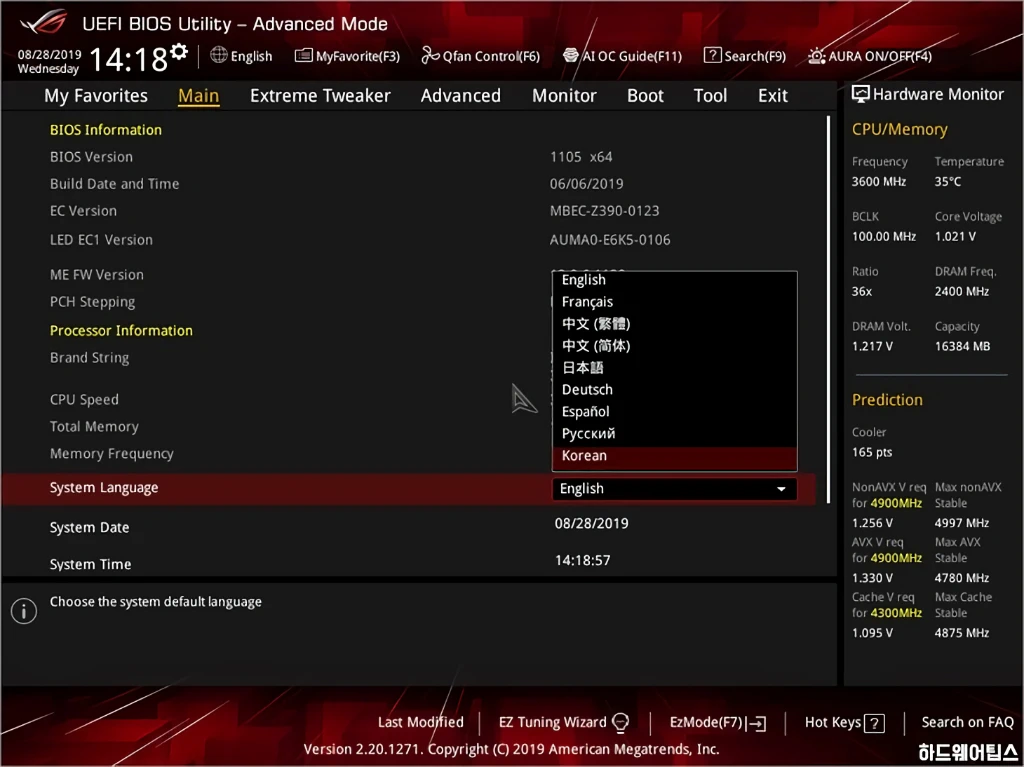Choose Русский in the language list
Viewport: 1024px width, 767px height.
[675, 434]
